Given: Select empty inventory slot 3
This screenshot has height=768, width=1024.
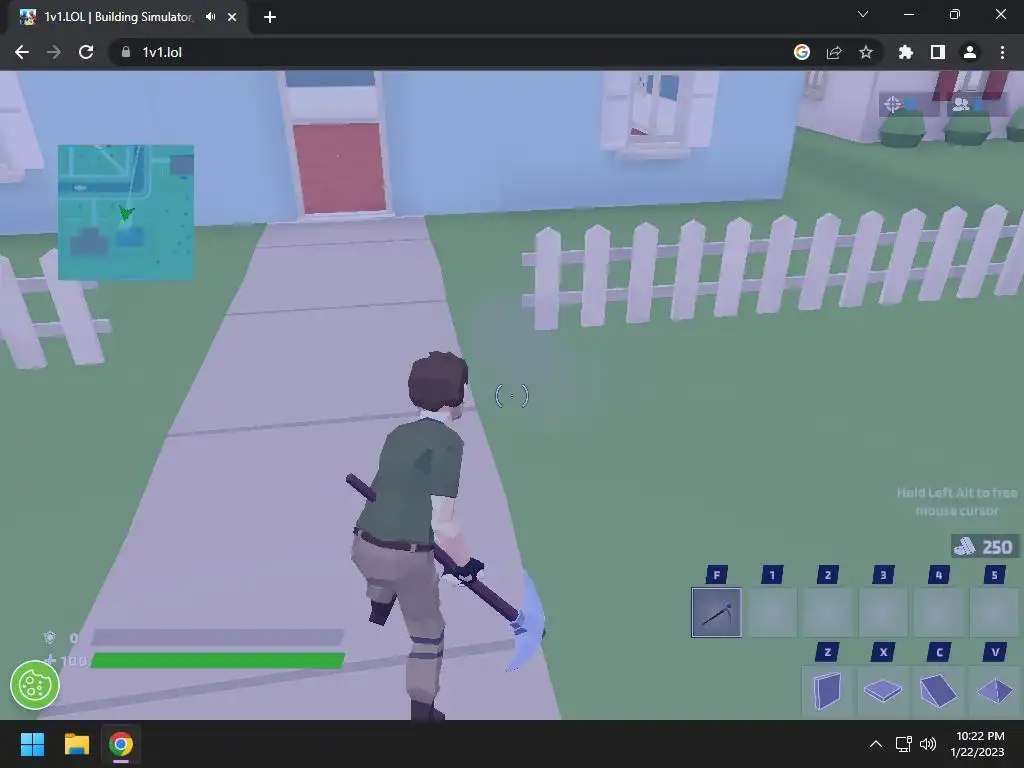Looking at the screenshot, I should [883, 613].
